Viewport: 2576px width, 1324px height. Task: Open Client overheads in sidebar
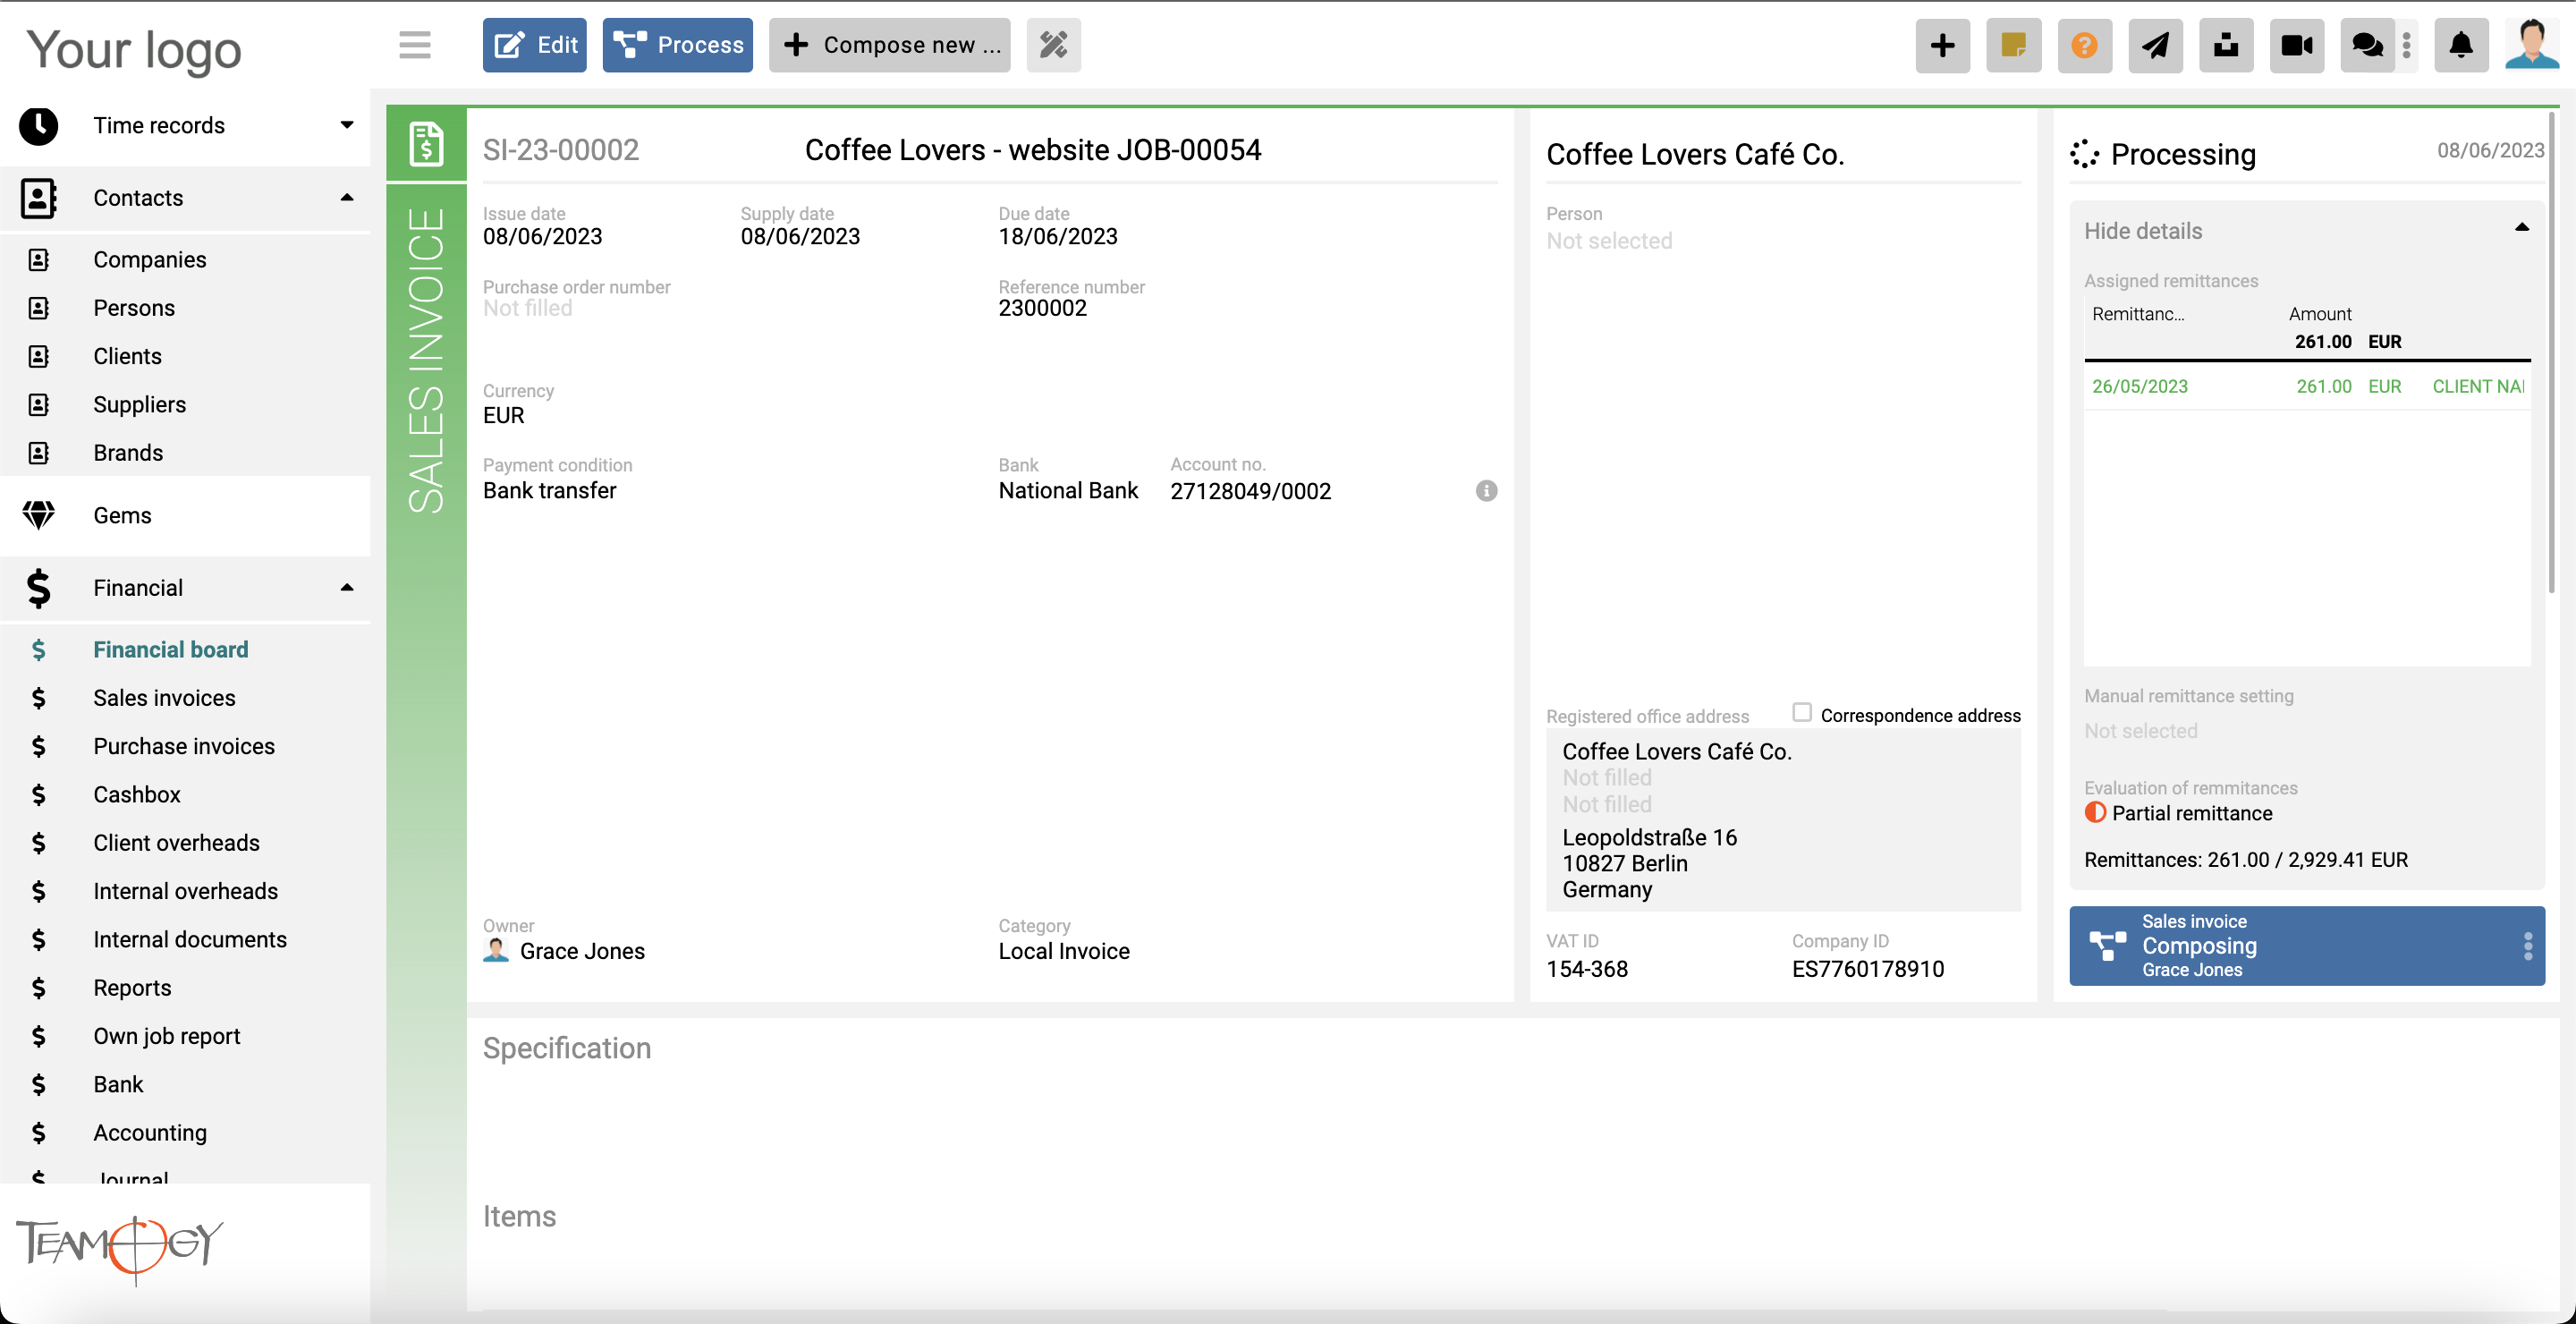pos(177,843)
